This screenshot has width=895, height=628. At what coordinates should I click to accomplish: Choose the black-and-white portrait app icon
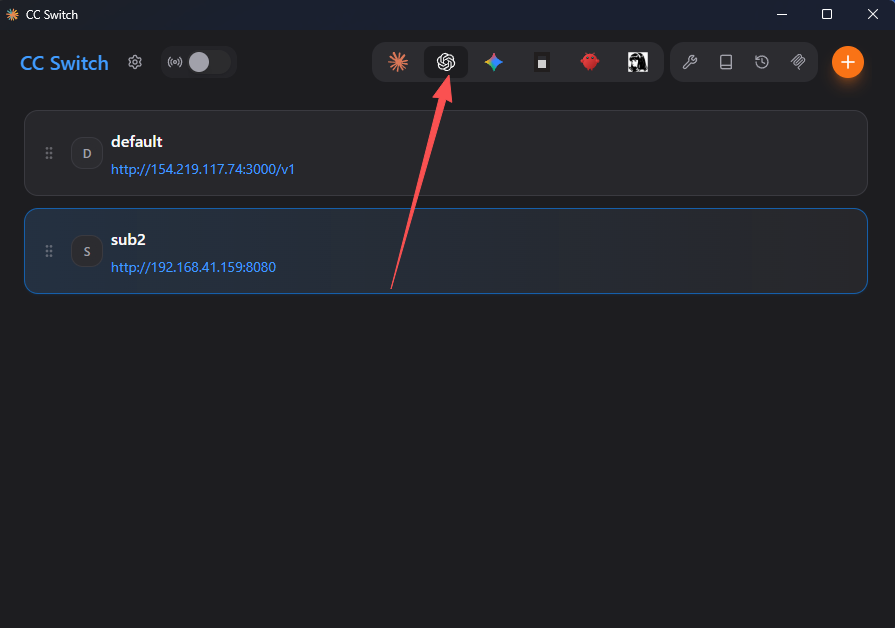point(638,62)
